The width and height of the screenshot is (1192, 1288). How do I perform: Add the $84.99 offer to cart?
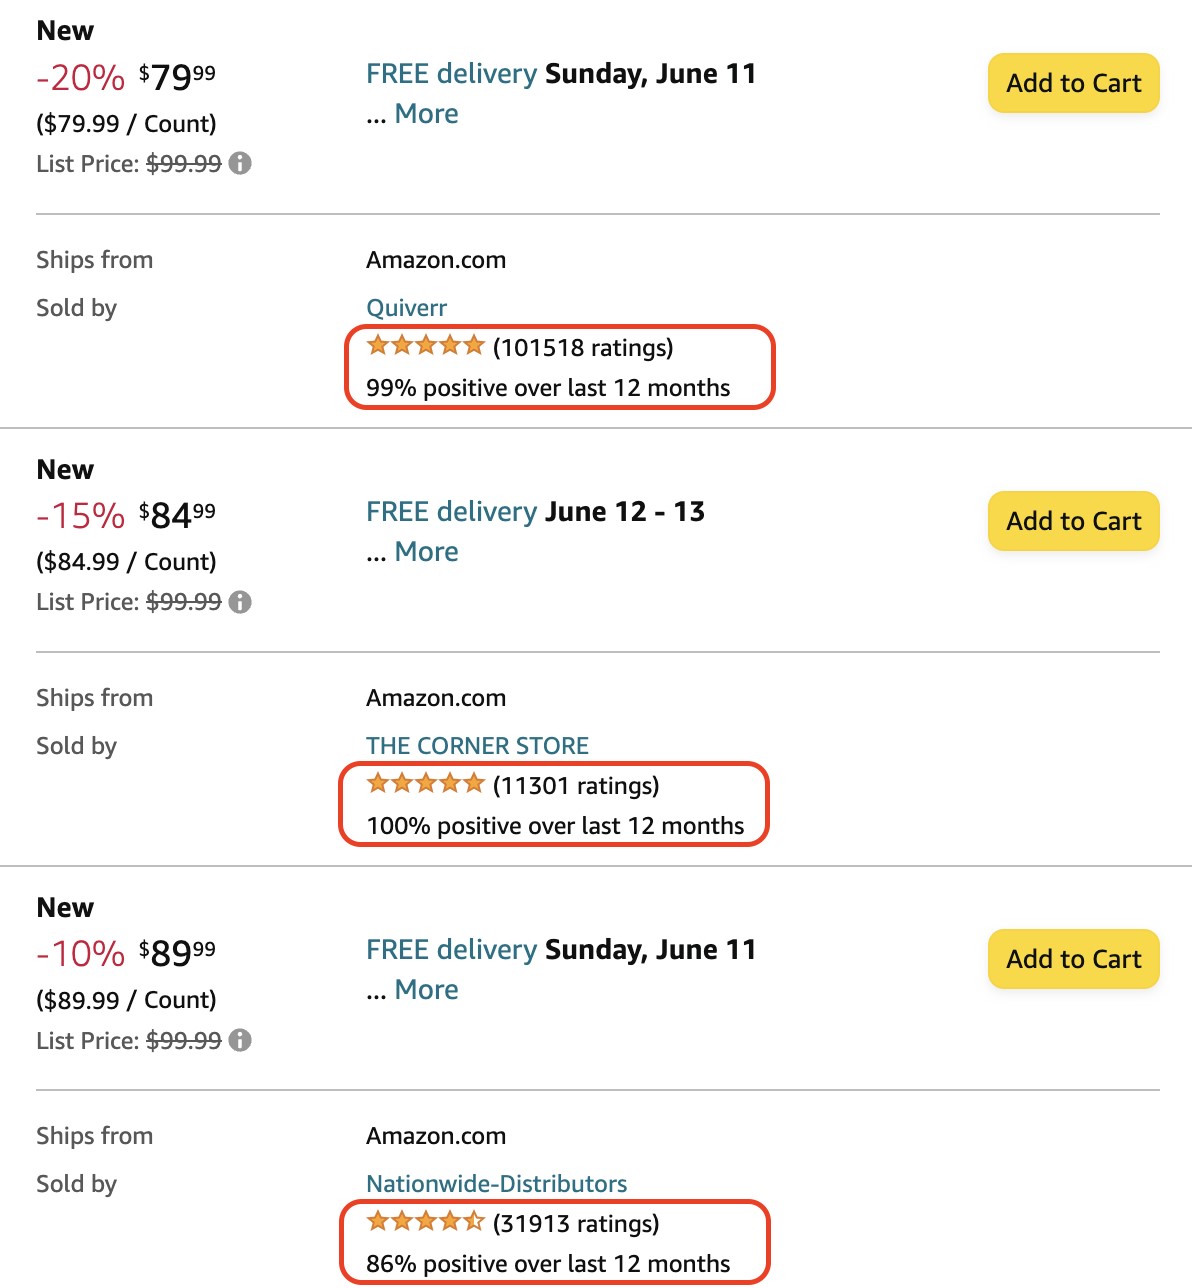point(1073,521)
